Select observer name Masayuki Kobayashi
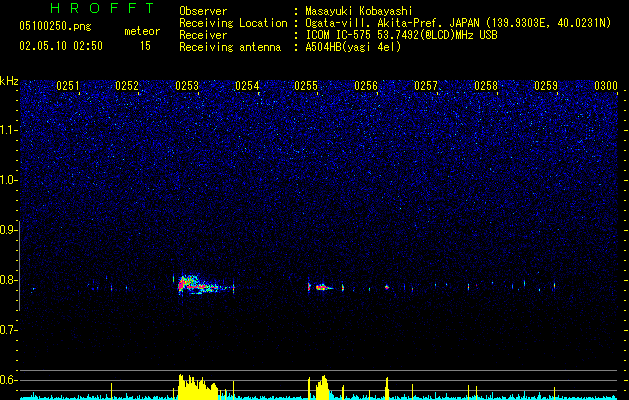The height and width of the screenshot is (400, 629). tap(359, 11)
